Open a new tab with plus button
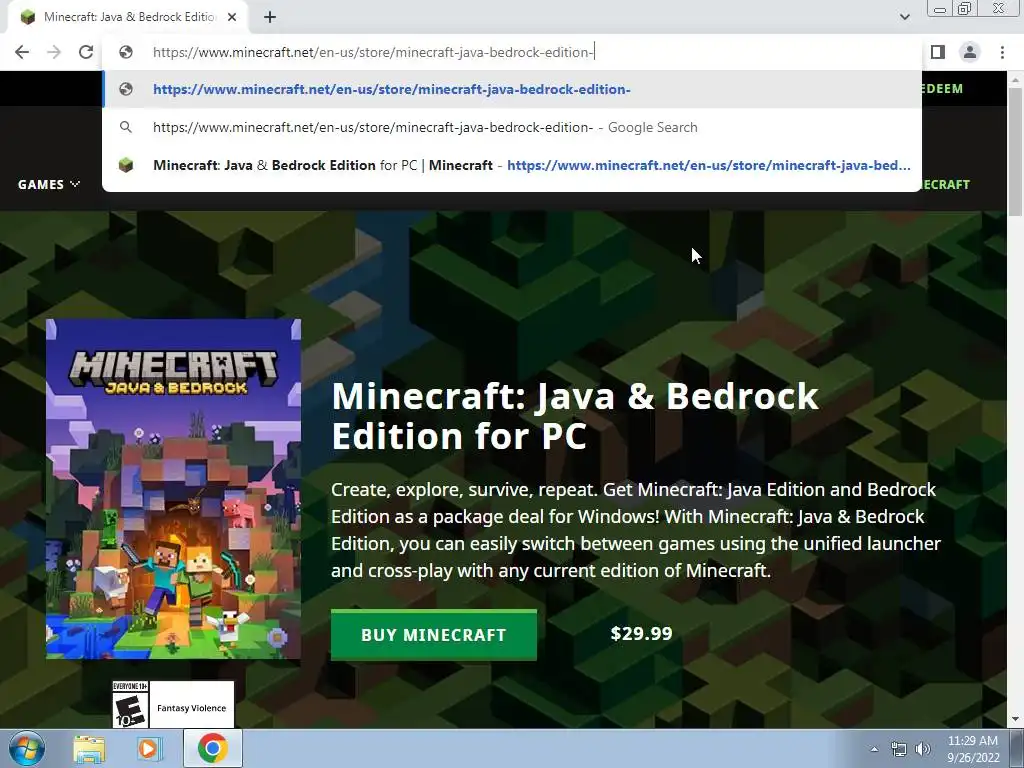Image resolution: width=1024 pixels, height=768 pixels. point(270,17)
